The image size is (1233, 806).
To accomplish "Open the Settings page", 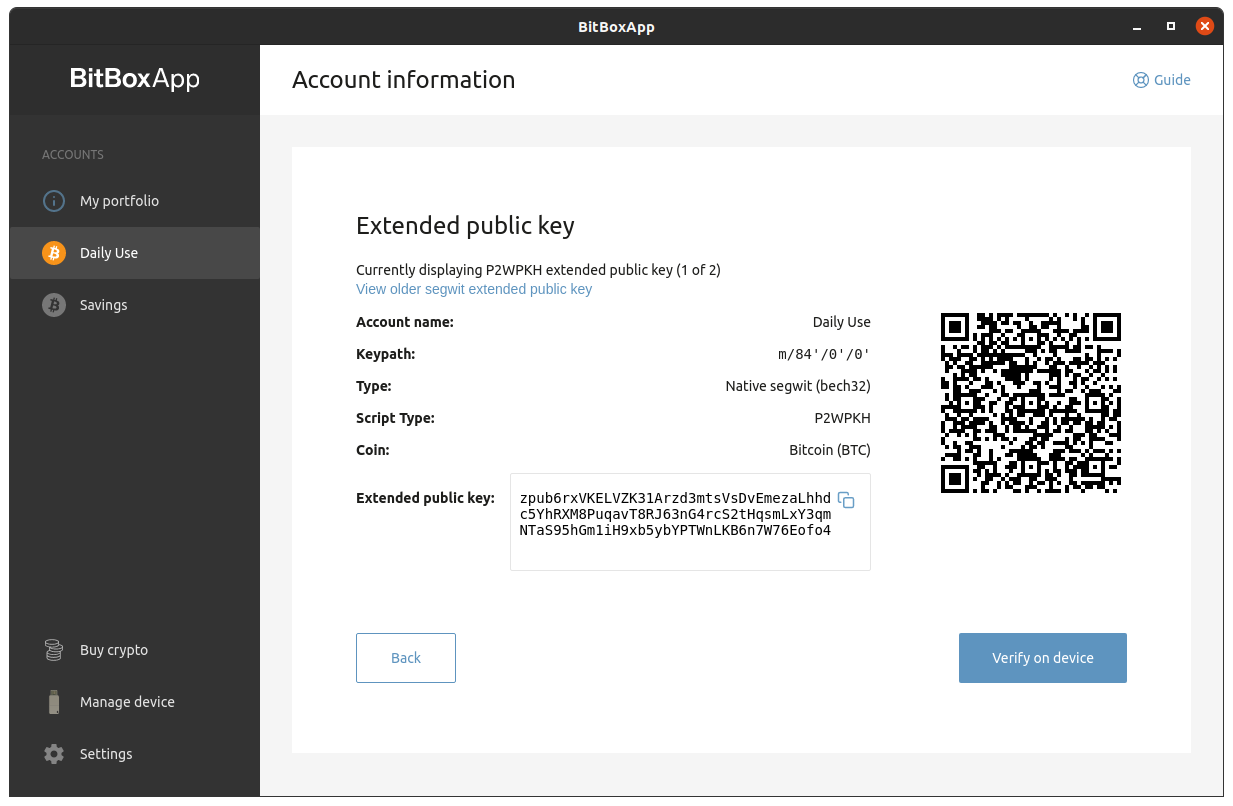I will point(135,754).
